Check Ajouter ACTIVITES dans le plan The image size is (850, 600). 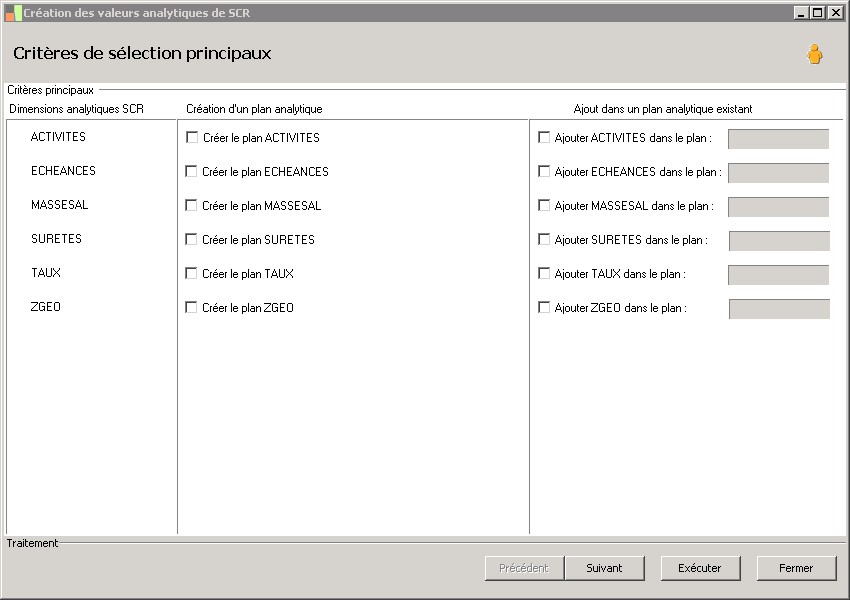[x=544, y=138]
